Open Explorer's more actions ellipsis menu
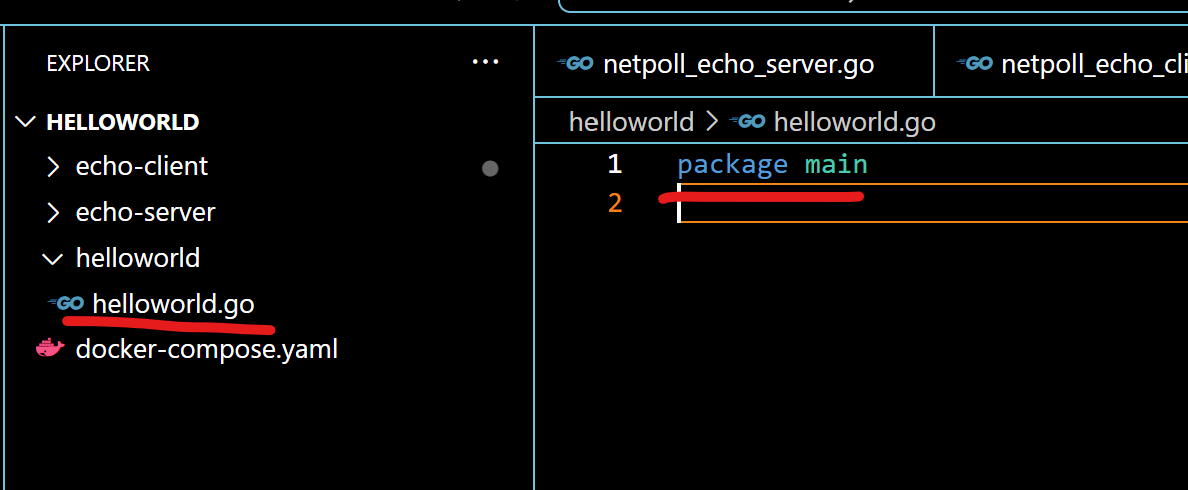Viewport: 1188px width, 490px height. (x=485, y=62)
